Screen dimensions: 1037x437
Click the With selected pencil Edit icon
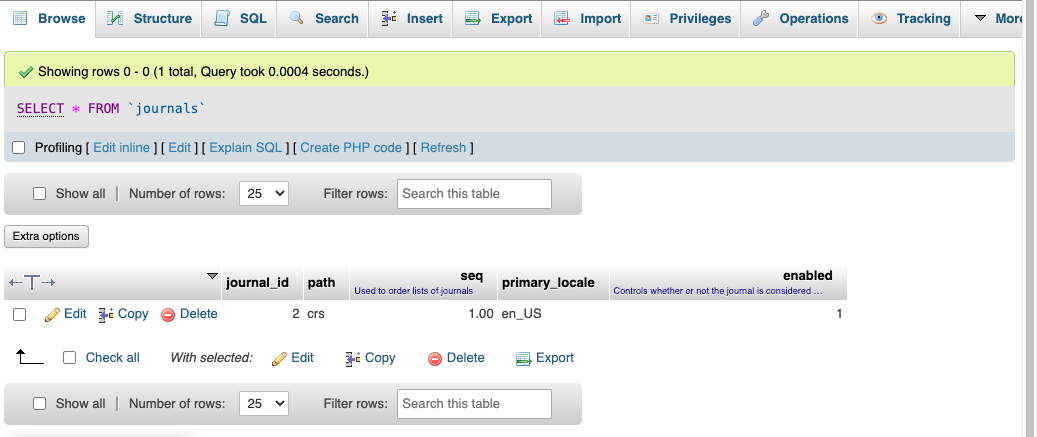click(280, 358)
